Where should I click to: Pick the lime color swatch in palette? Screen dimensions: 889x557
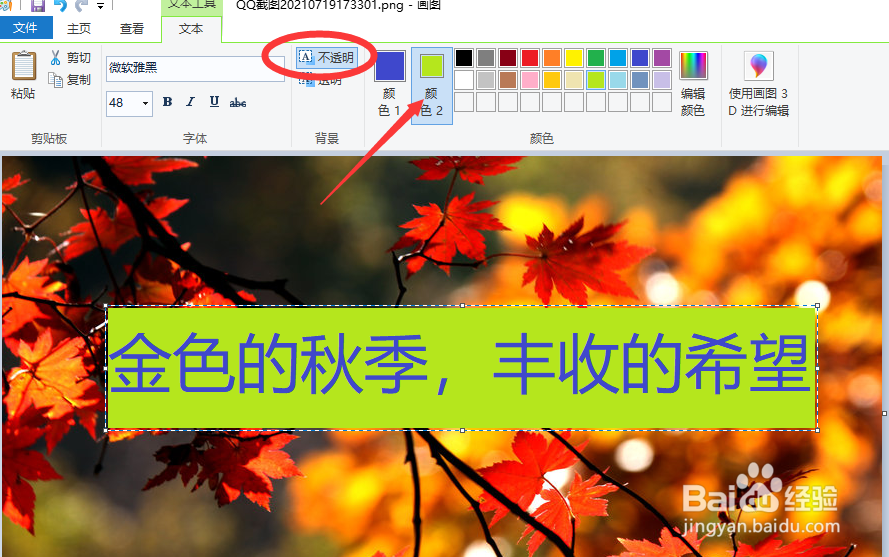(x=596, y=80)
